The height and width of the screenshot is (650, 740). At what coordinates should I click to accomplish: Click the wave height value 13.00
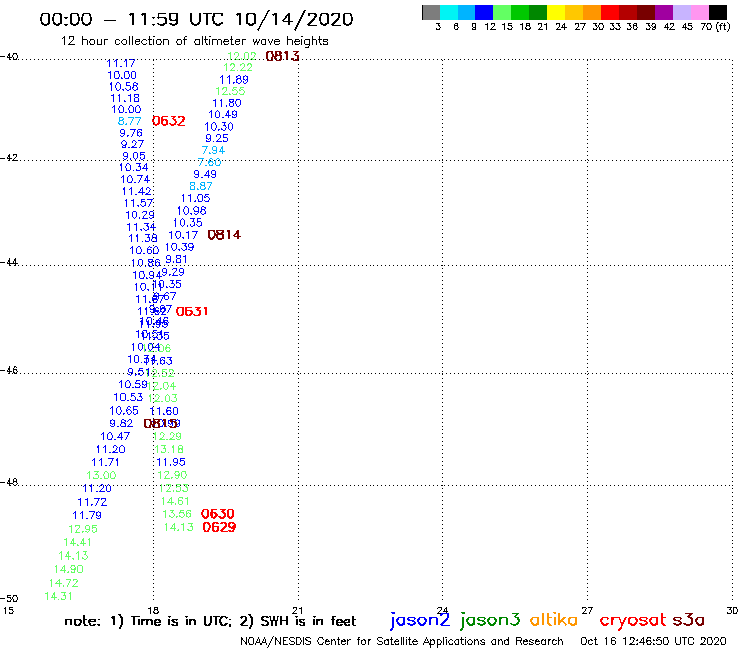(x=101, y=475)
